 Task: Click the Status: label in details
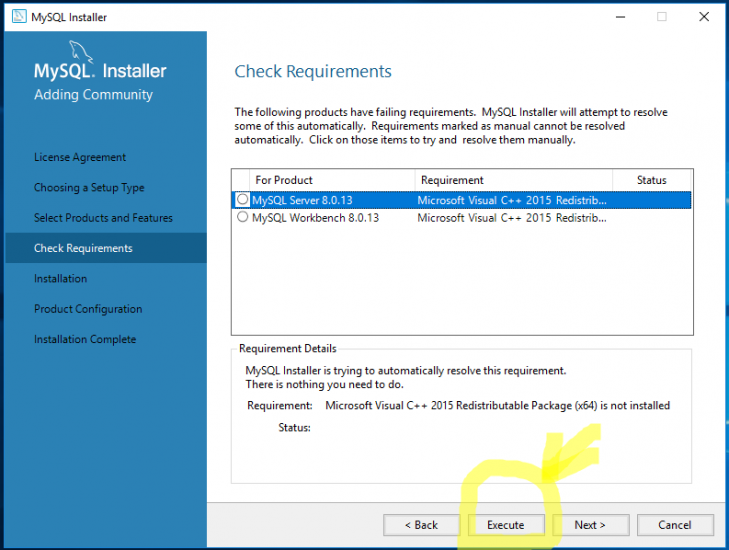(x=294, y=428)
